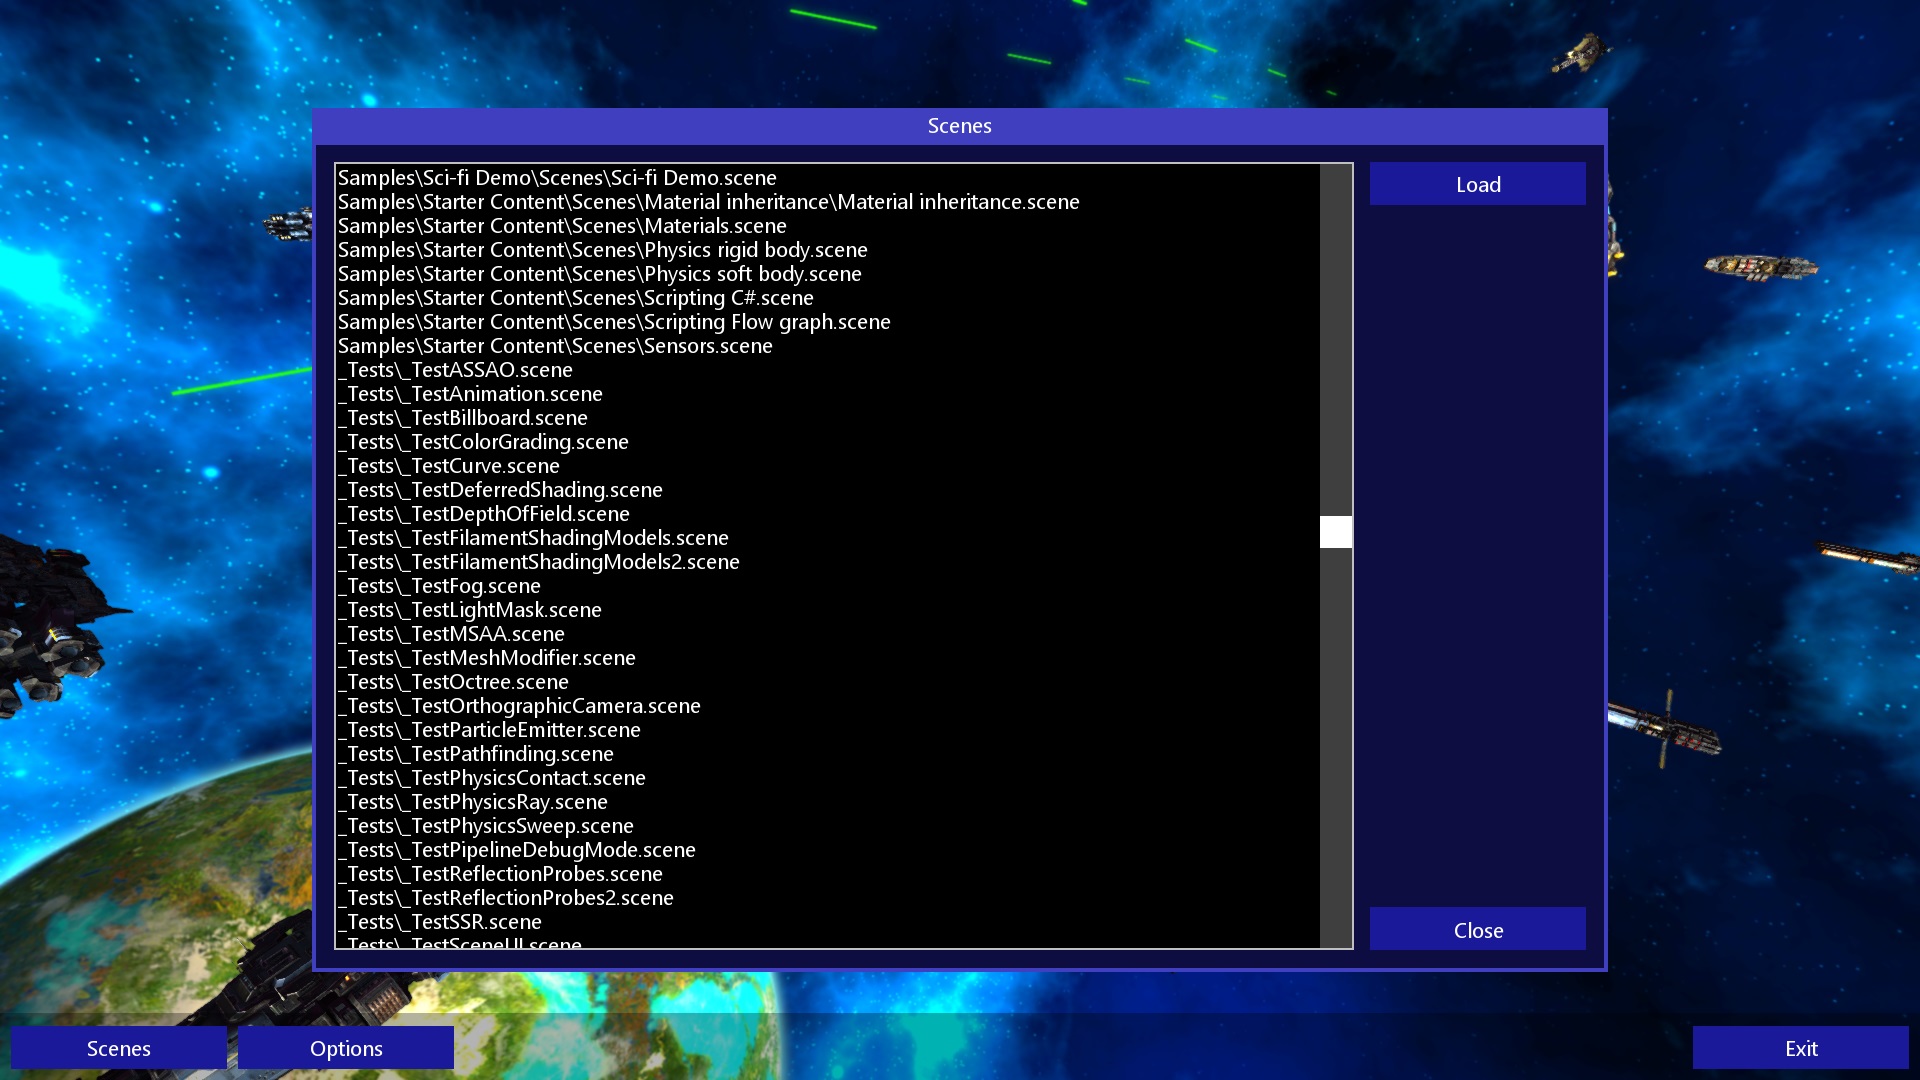Click the Load button
Viewport: 1920px width, 1080px height.
(x=1477, y=184)
